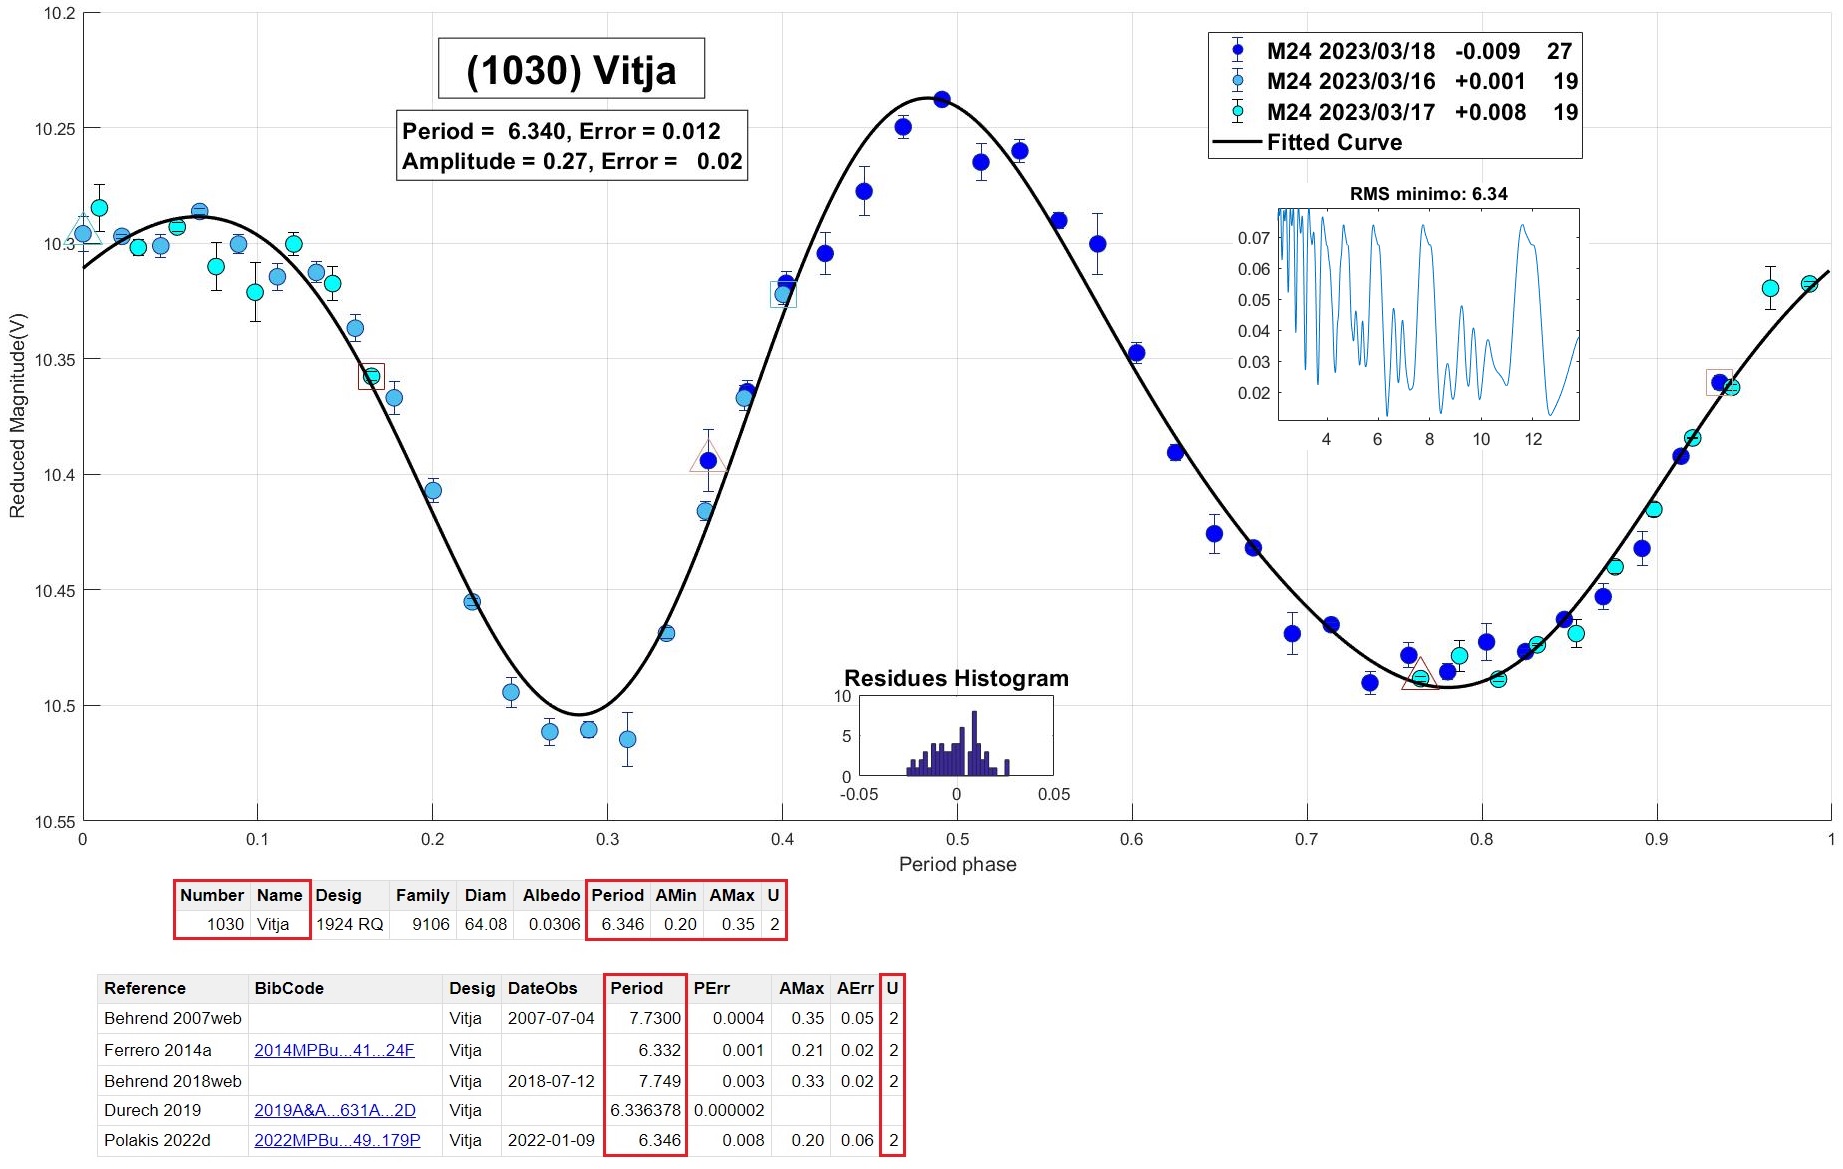Select the Behrend 2018web reference cell
This screenshot has height=1169, width=1843.
click(173, 1081)
